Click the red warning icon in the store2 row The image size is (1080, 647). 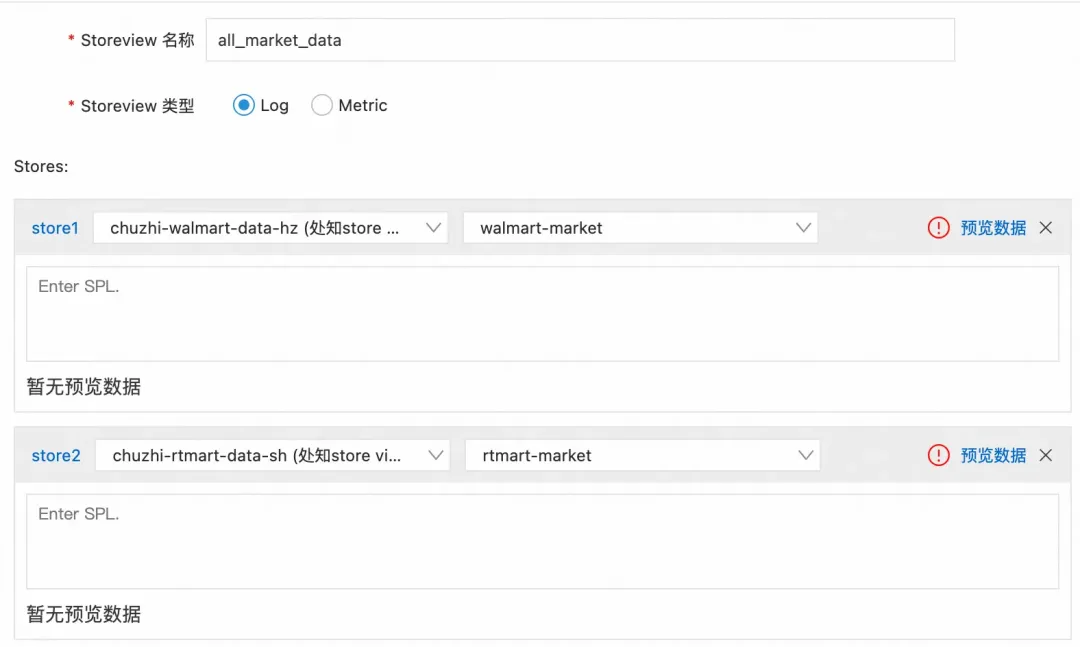pyautogui.click(x=938, y=455)
